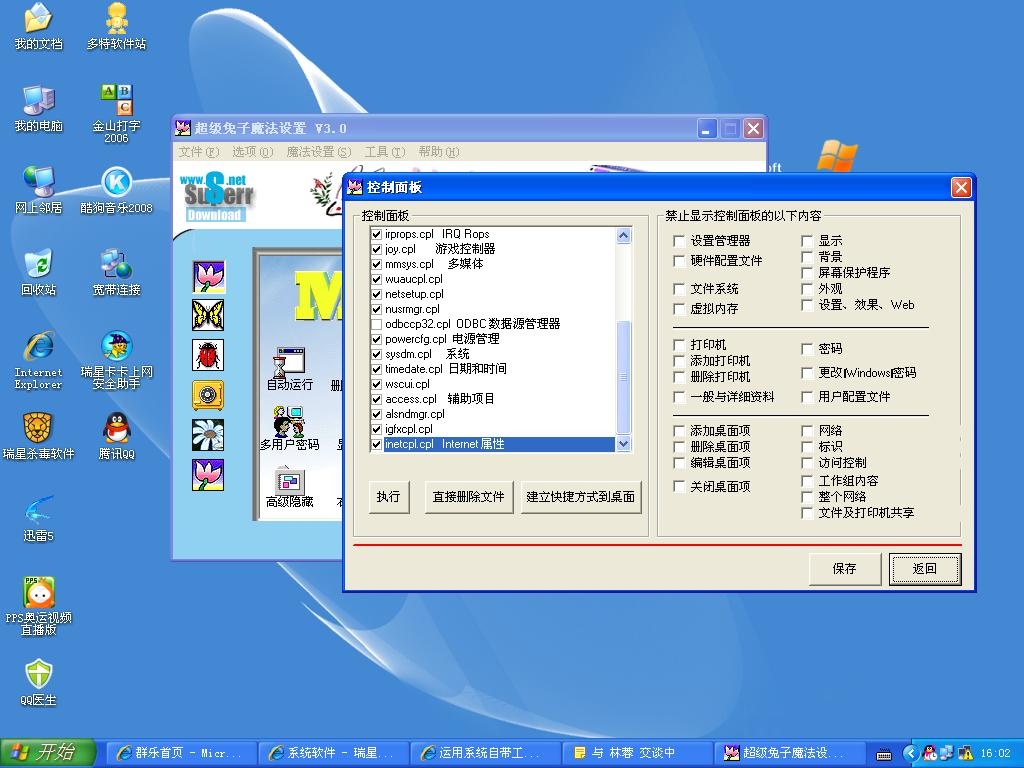Screen dimensions: 1024x768
Task: Select the timedate.cpl 日期和时间 row
Action: [492, 369]
